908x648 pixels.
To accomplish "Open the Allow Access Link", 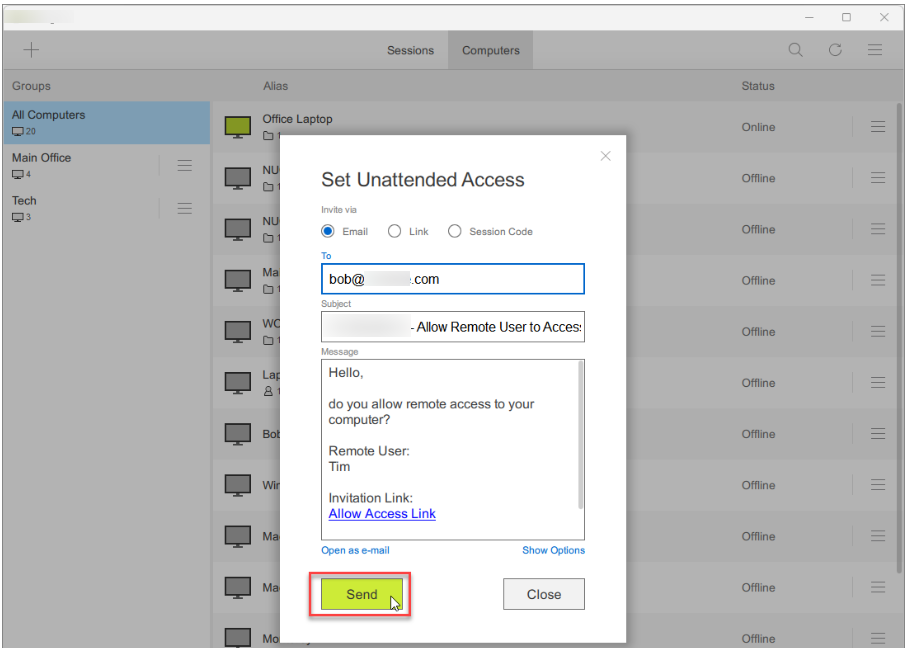I will pyautogui.click(x=382, y=513).
